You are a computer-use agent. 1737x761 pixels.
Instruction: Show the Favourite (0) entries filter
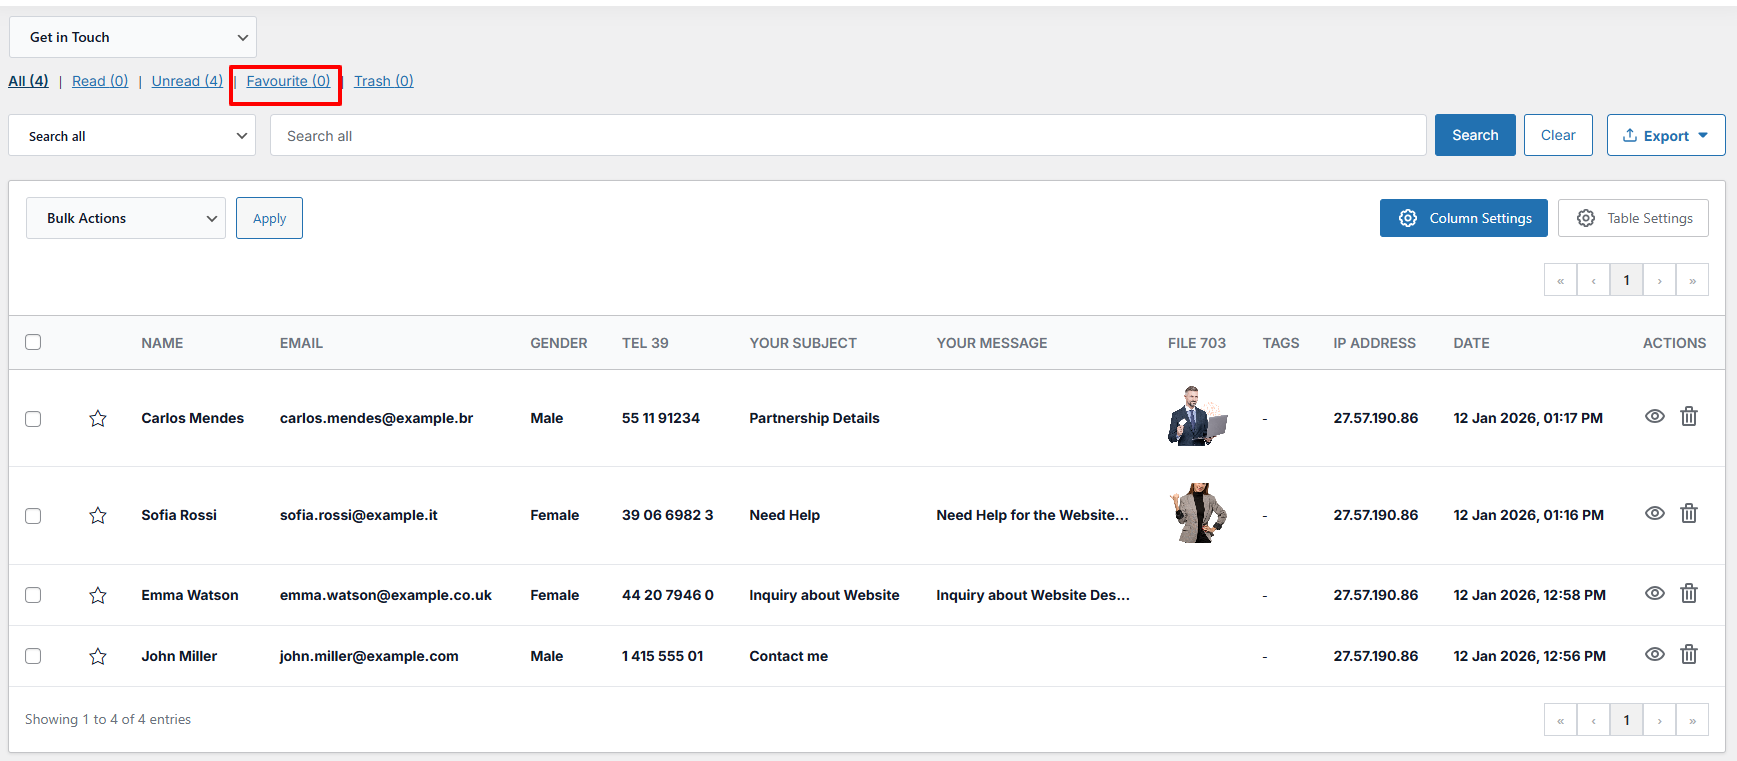(x=288, y=81)
